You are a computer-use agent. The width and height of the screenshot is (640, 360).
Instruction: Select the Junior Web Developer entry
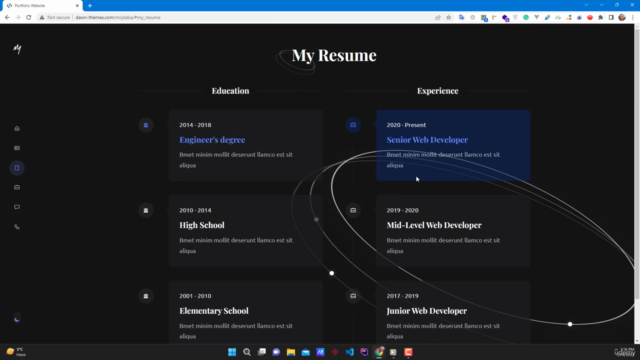point(453,312)
